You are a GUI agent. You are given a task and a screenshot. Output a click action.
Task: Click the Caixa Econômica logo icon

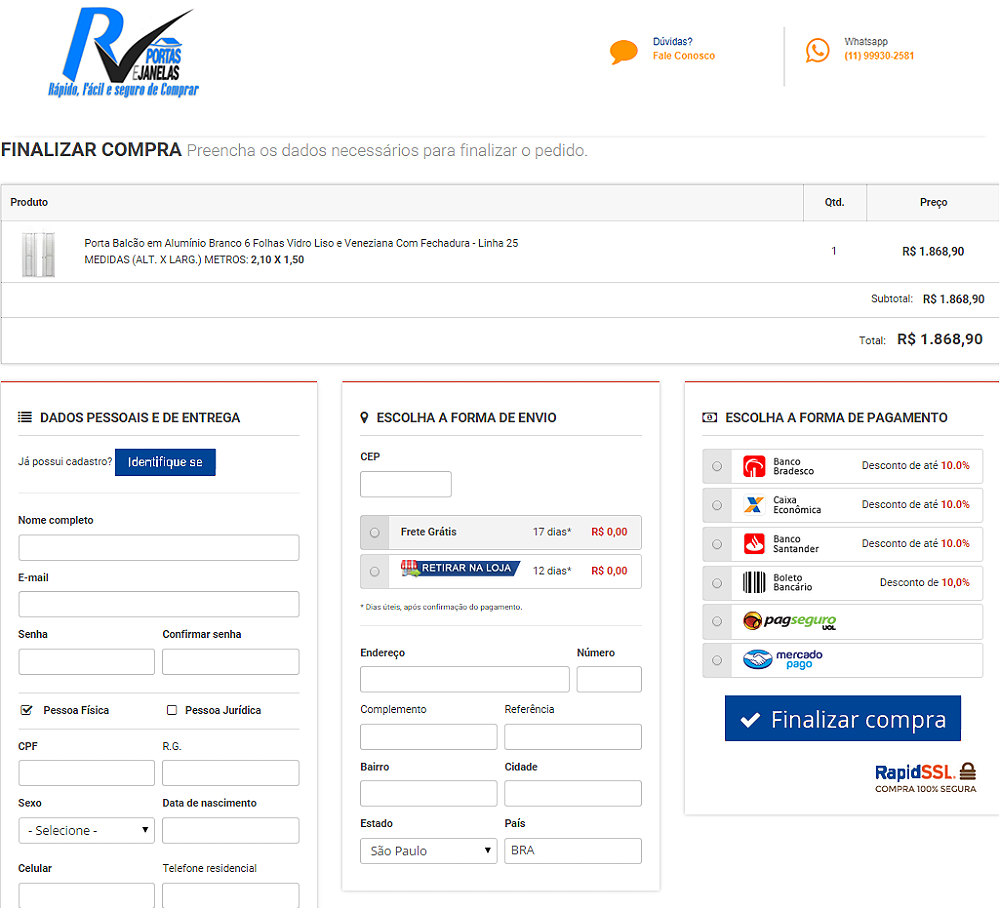754,505
